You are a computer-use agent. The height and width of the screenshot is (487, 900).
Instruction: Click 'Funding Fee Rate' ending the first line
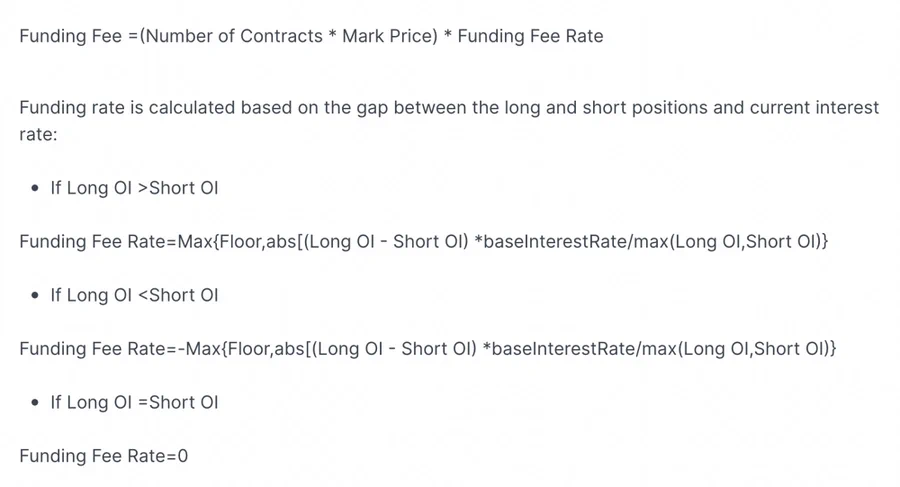pyautogui.click(x=530, y=36)
